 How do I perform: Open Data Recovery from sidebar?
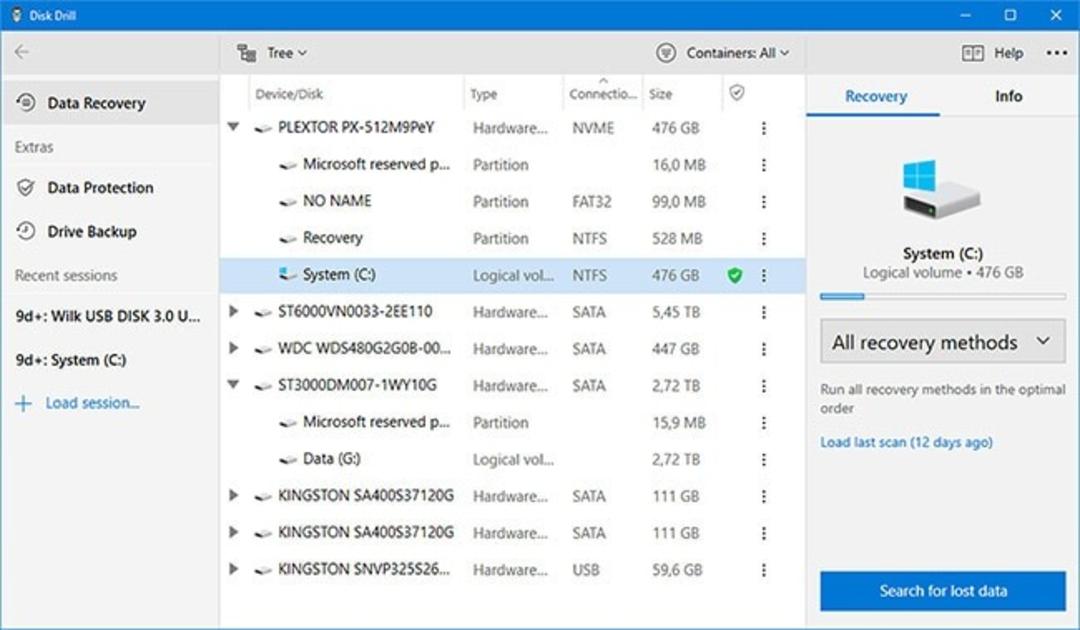pos(110,103)
